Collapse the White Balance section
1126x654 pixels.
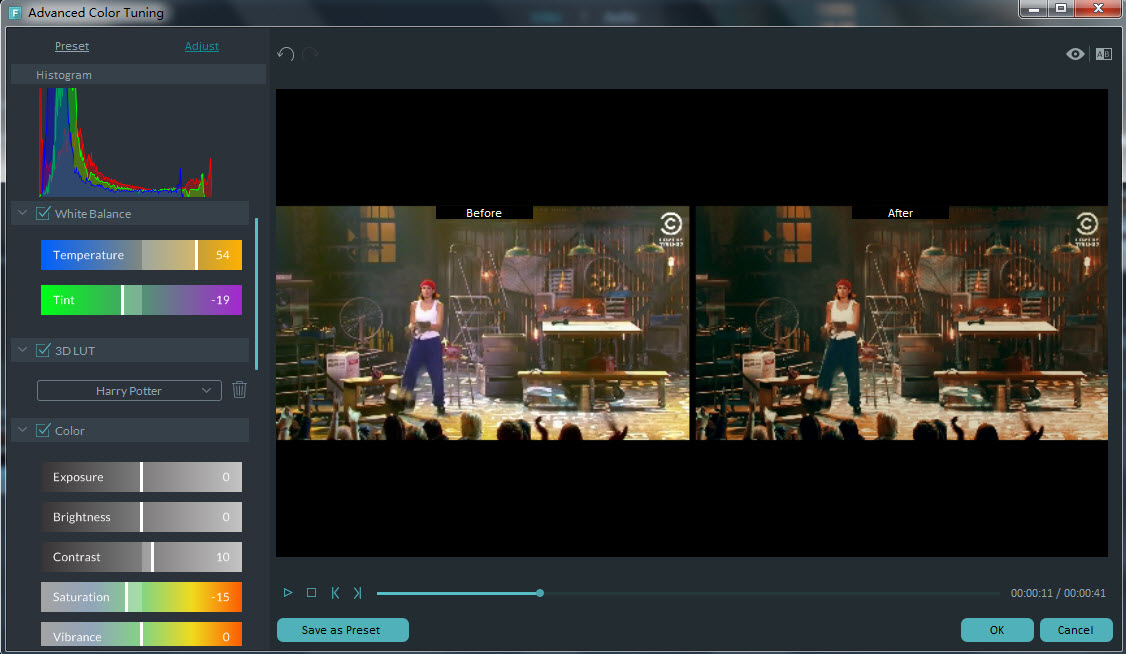click(22, 213)
